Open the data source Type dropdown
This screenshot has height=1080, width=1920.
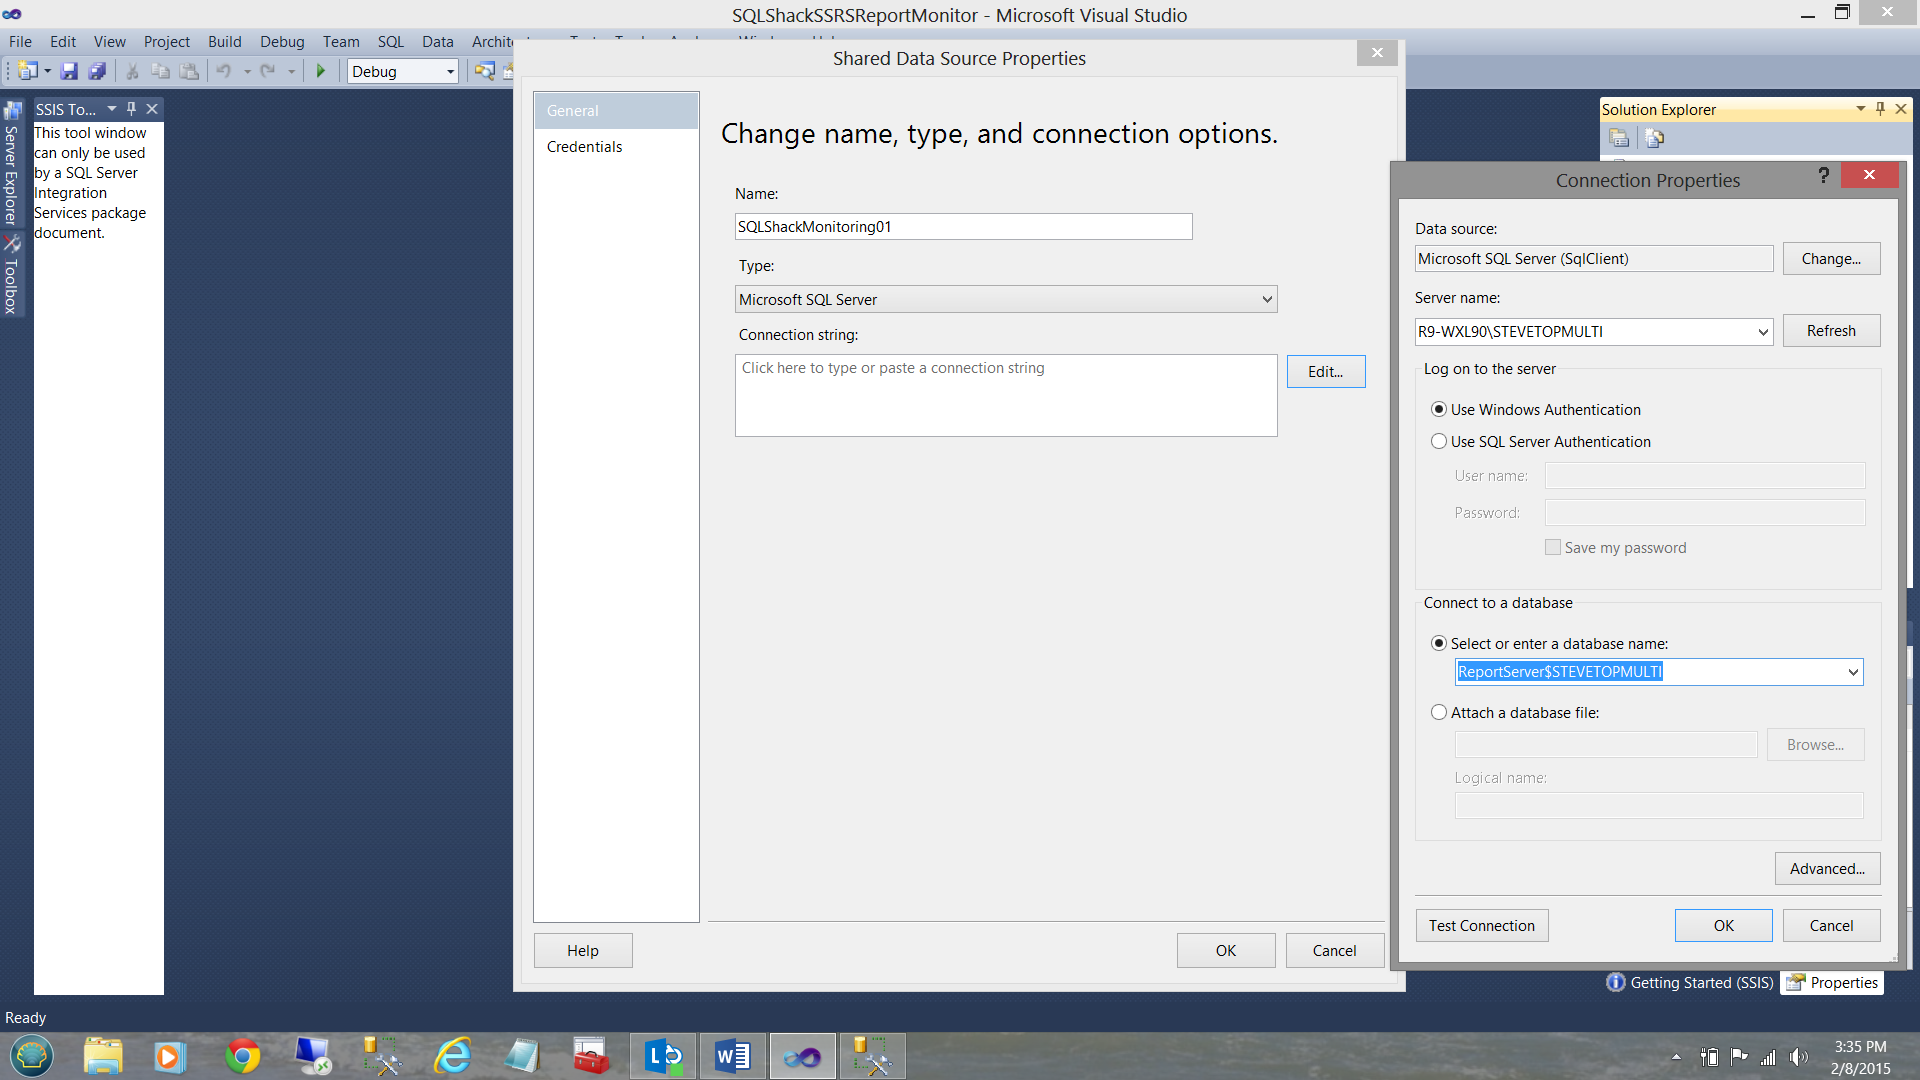click(x=1266, y=300)
